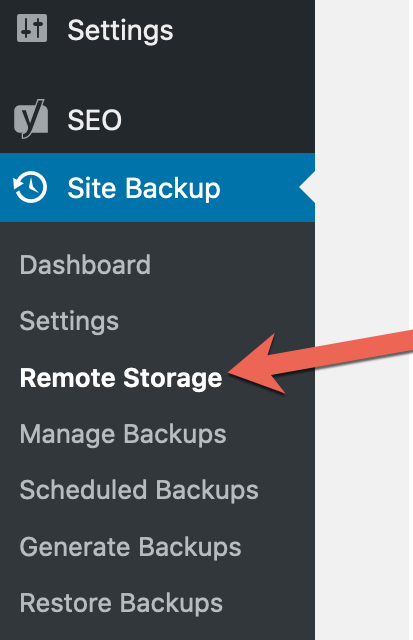Open the top-level Settings menu label
Viewport: 413px width, 640px height.
[120, 31]
